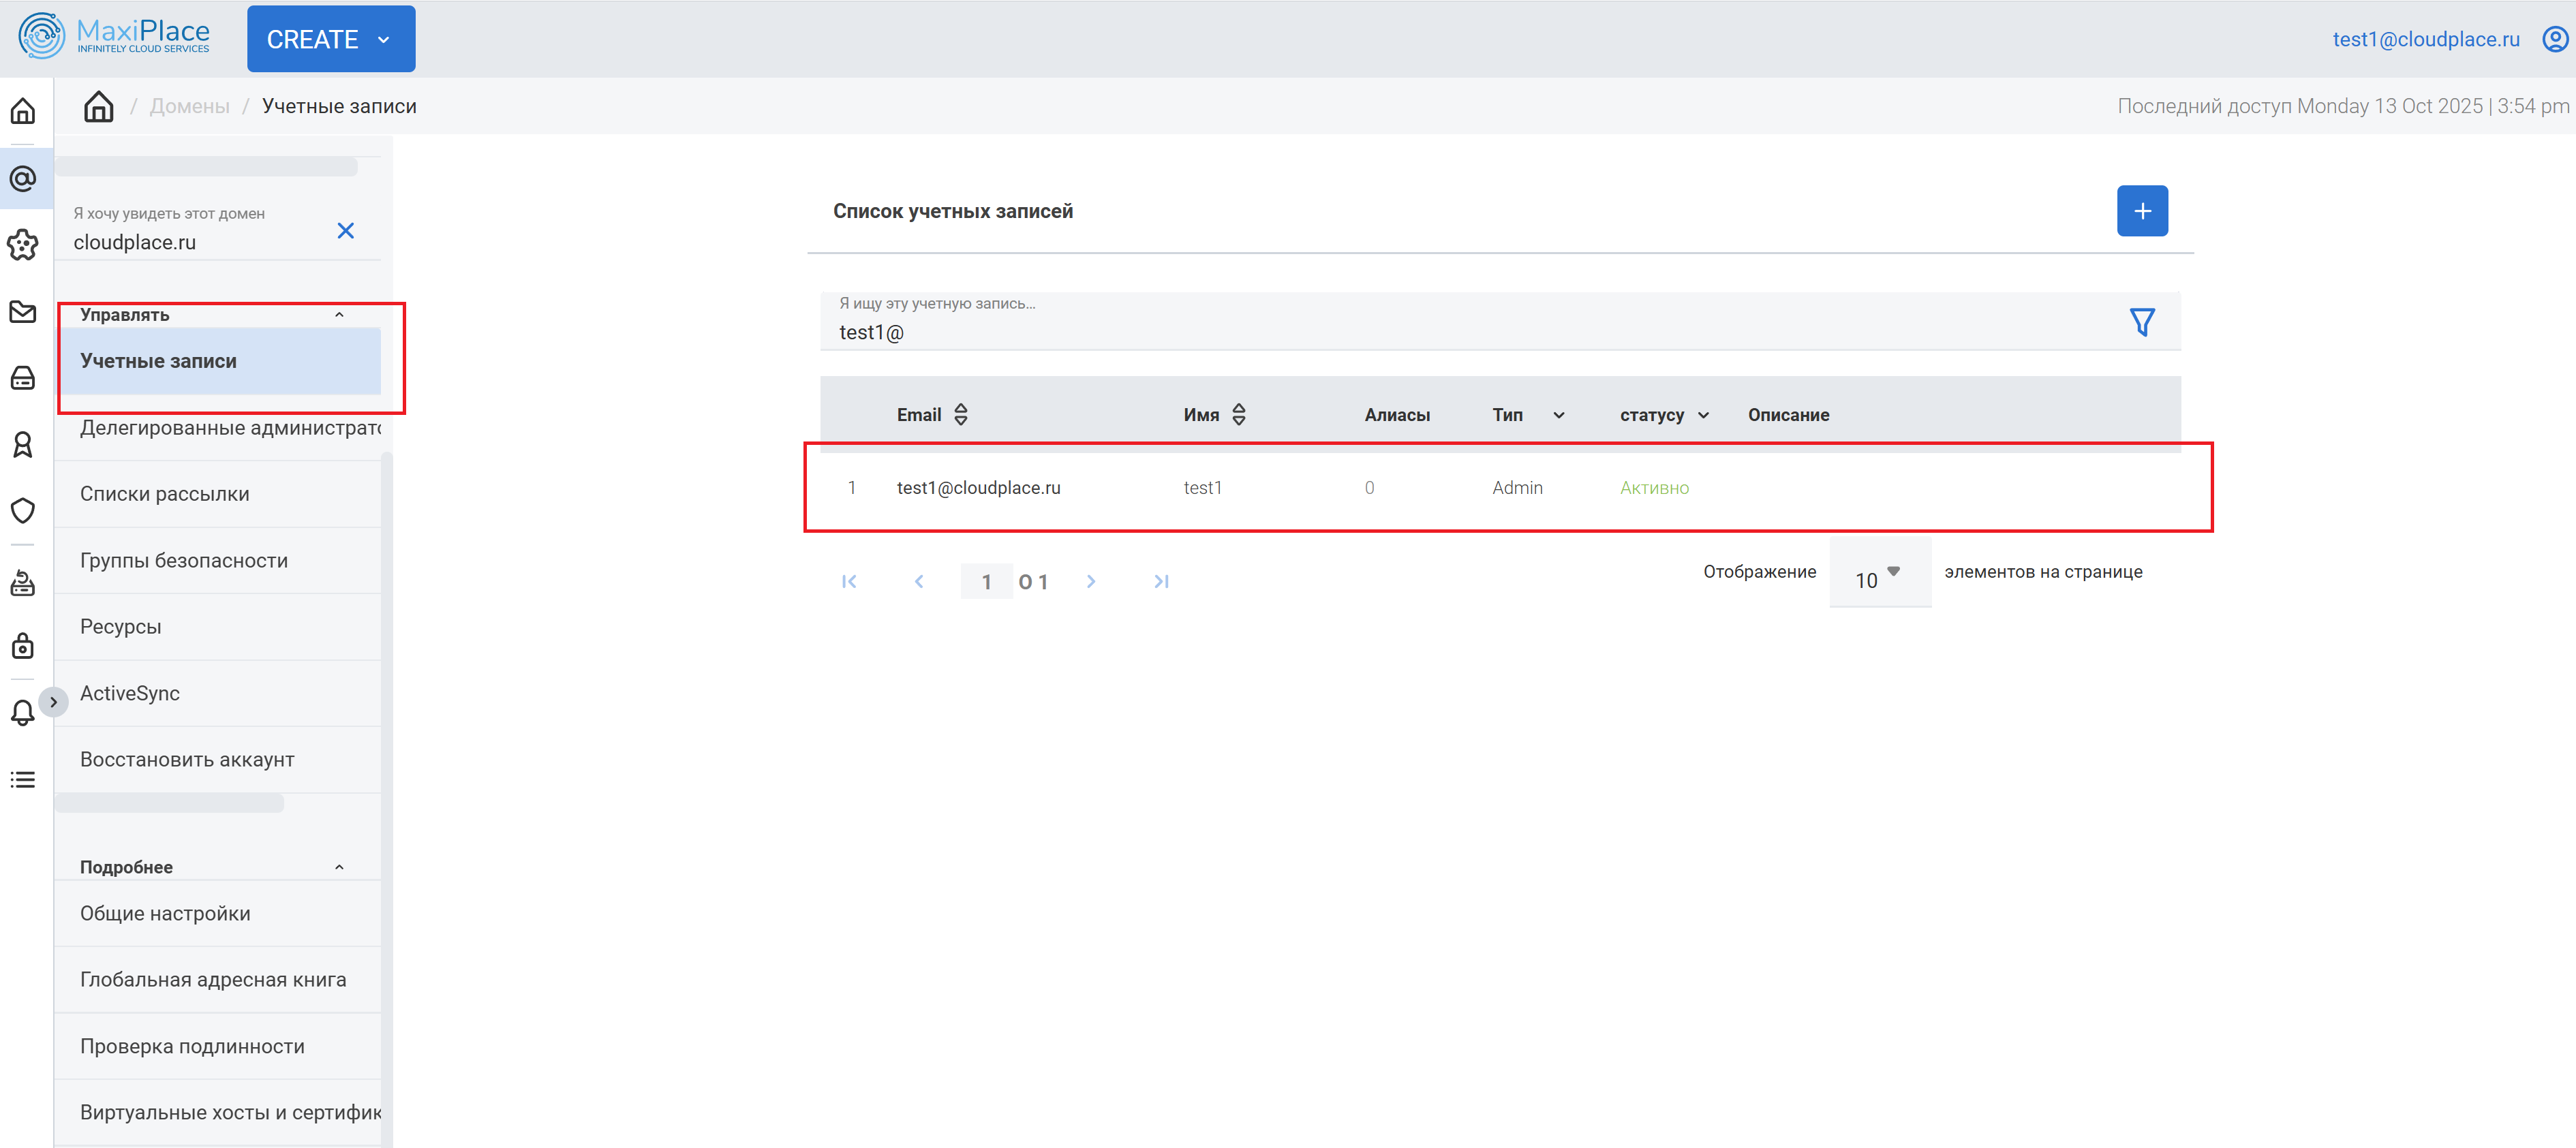Clear the cloudplace.ru domain filter
The height and width of the screenshot is (1148, 2576).
[x=346, y=231]
